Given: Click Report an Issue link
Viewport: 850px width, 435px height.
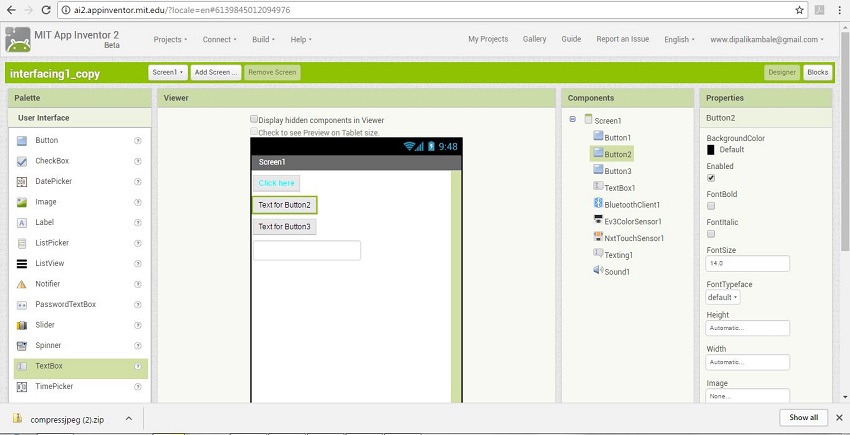Looking at the screenshot, I should click(622, 39).
